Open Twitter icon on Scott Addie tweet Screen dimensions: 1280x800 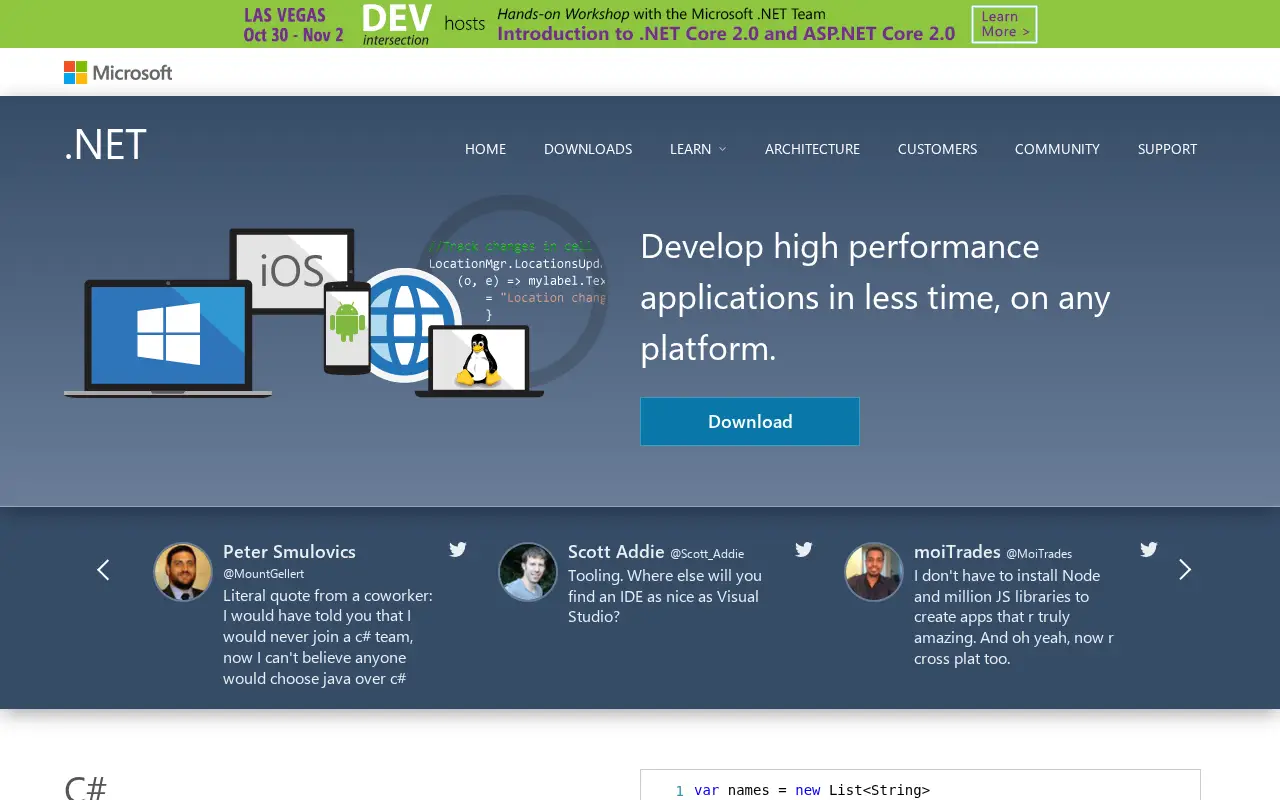[x=804, y=549]
